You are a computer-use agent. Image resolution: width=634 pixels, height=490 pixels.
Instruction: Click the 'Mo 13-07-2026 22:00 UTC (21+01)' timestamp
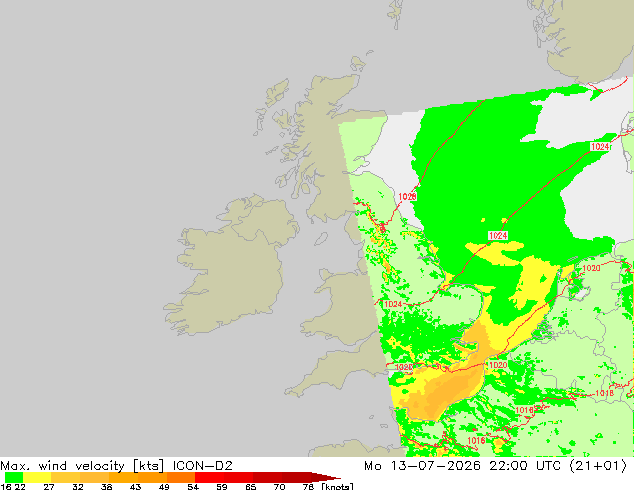(495, 466)
